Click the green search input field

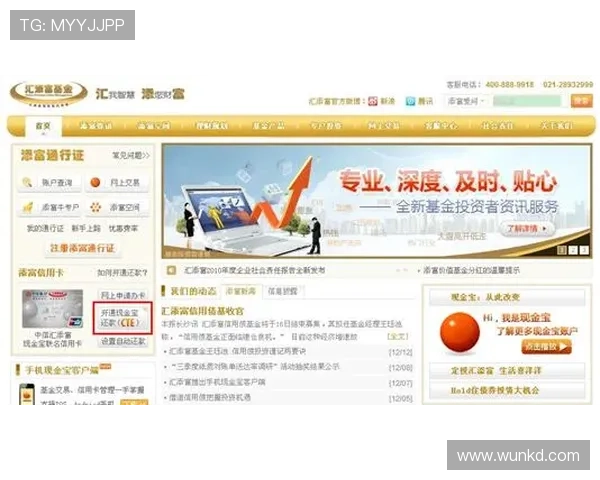[x=527, y=101]
